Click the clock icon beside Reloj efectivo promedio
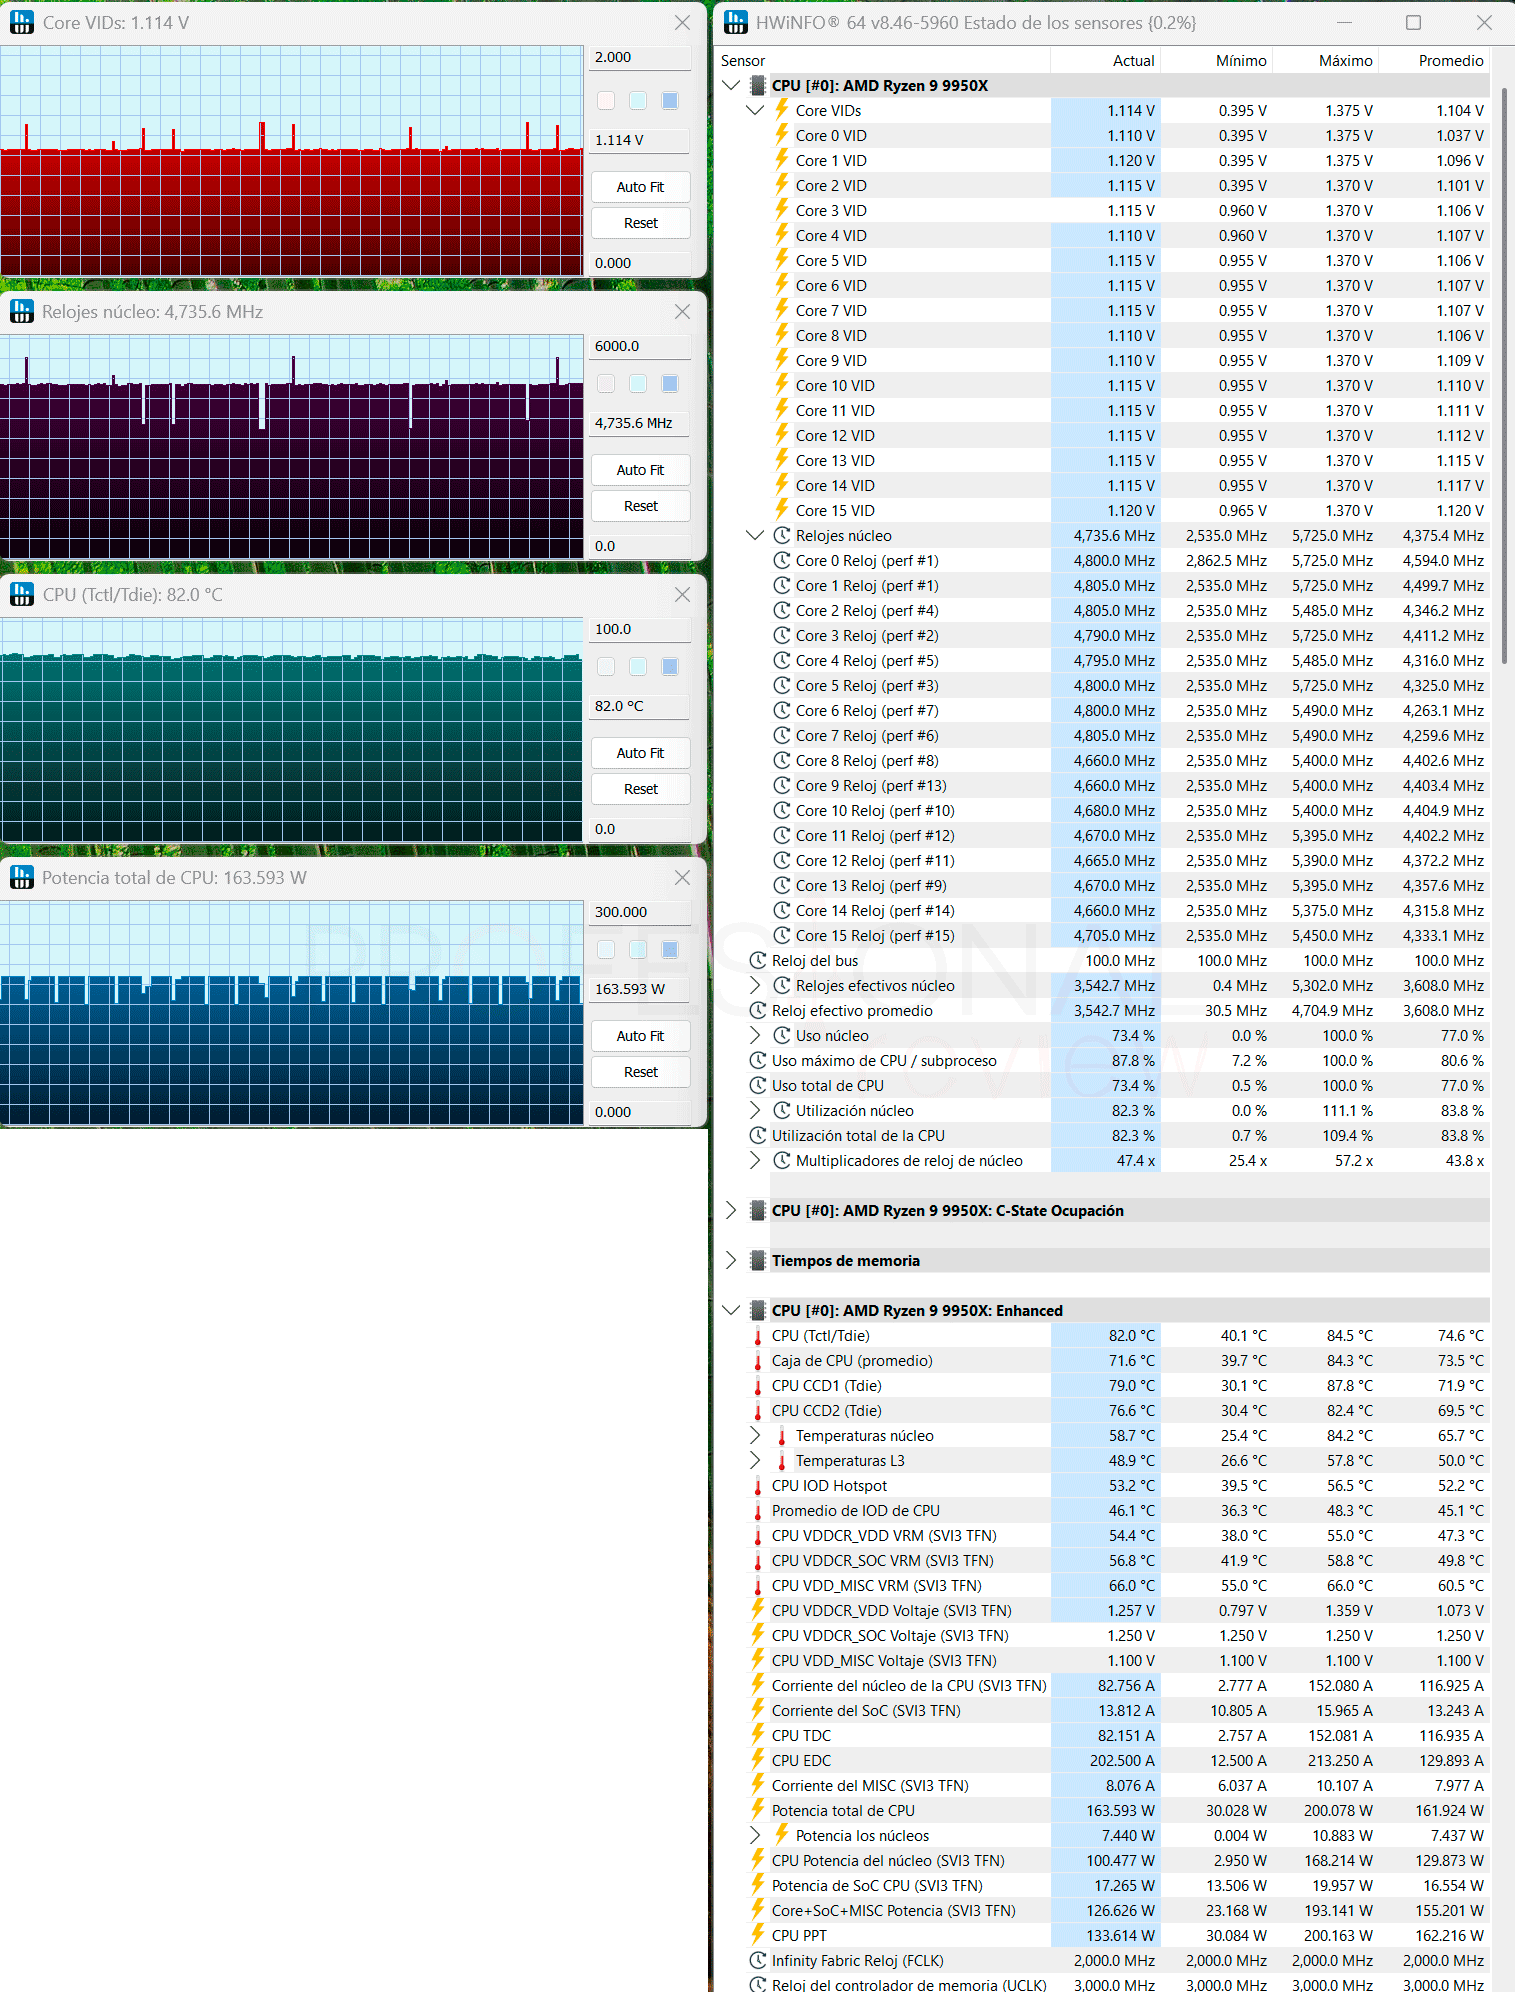Screen dimensions: 1515x1992 click(758, 1011)
